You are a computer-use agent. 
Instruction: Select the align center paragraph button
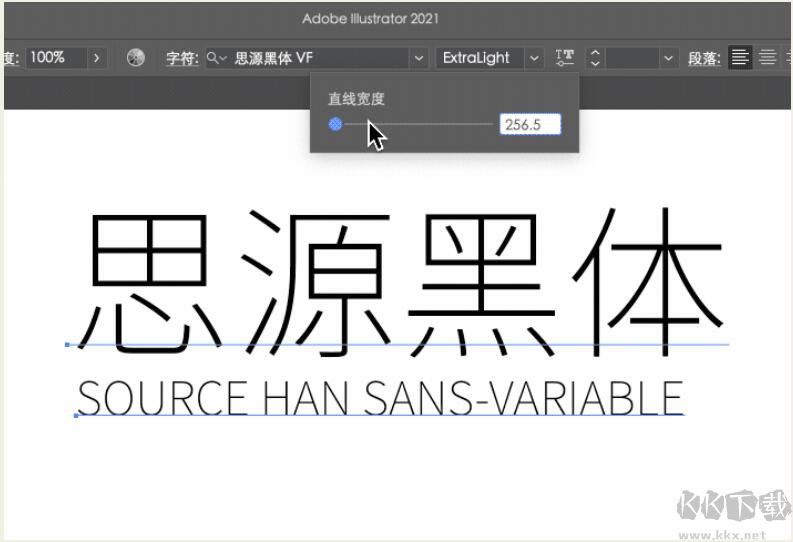tap(767, 58)
